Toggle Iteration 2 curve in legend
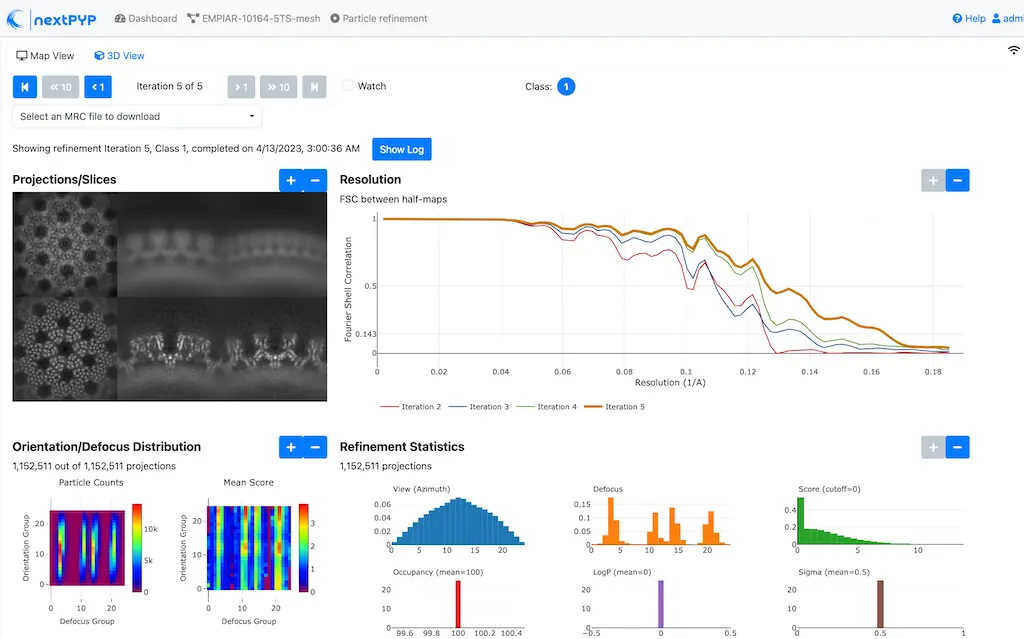 pyautogui.click(x=411, y=407)
